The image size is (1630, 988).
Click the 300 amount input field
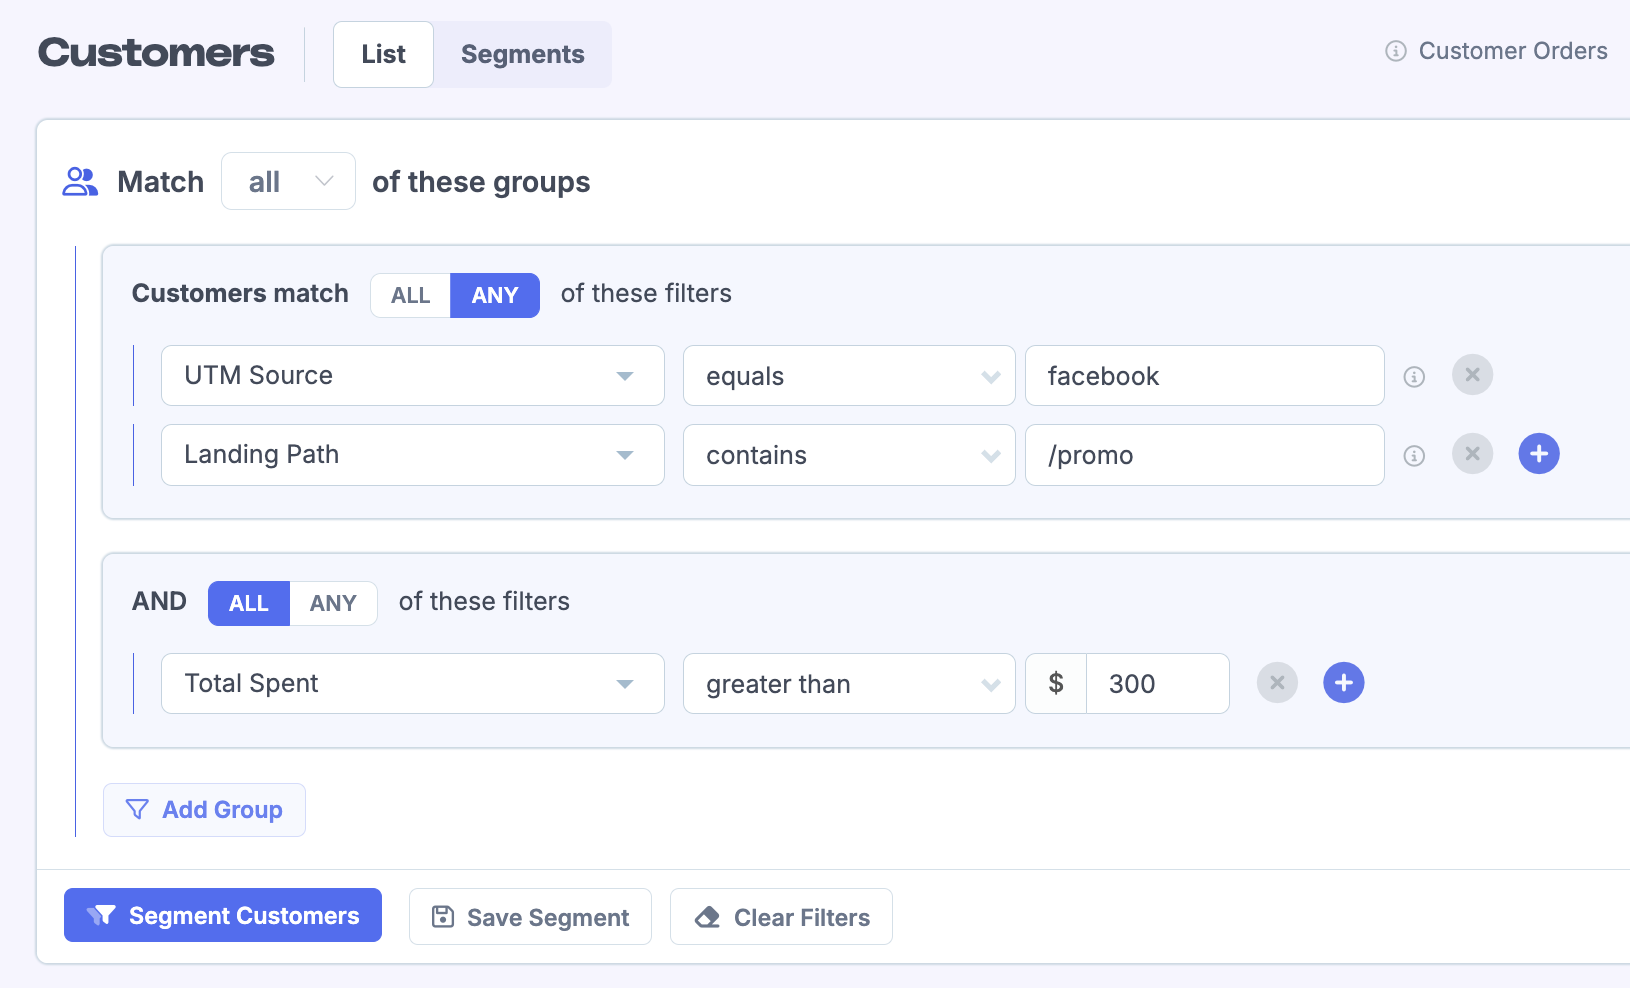pyautogui.click(x=1157, y=684)
